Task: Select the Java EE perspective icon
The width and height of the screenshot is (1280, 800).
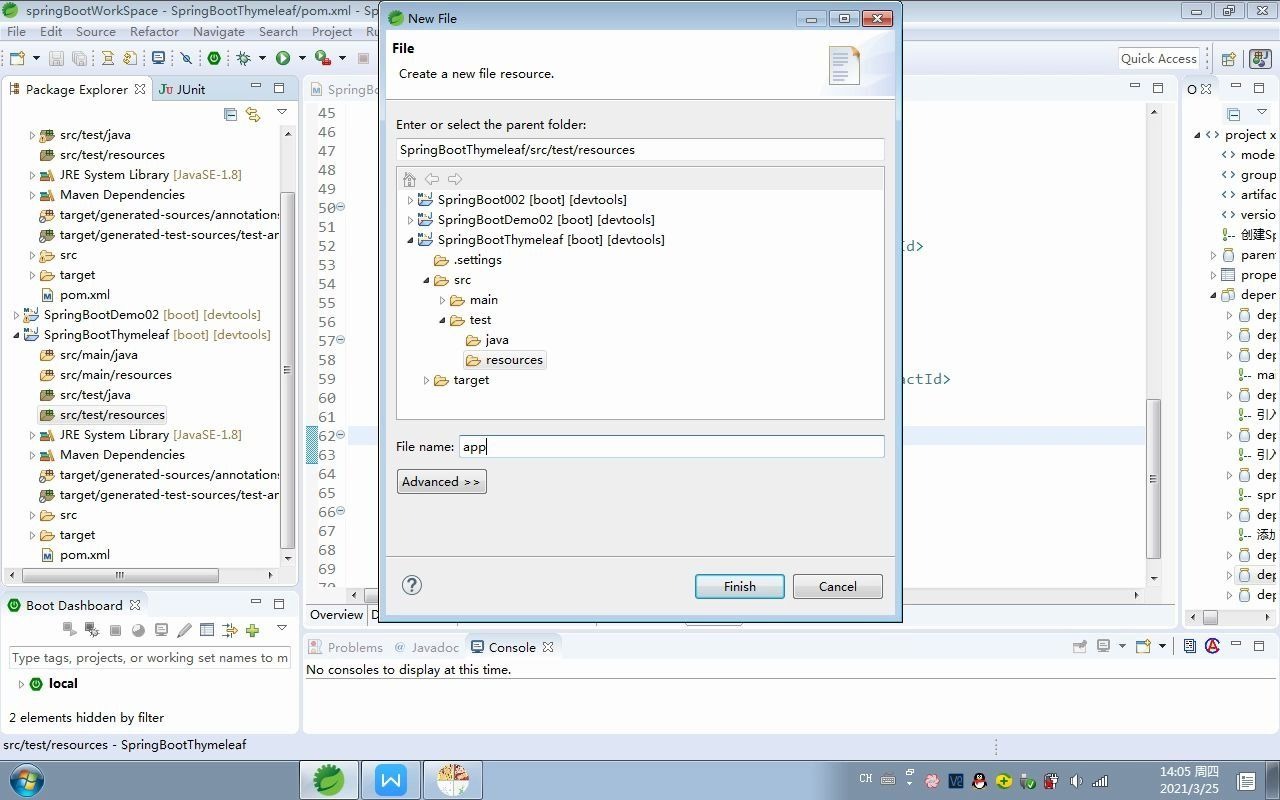Action: coord(1260,59)
